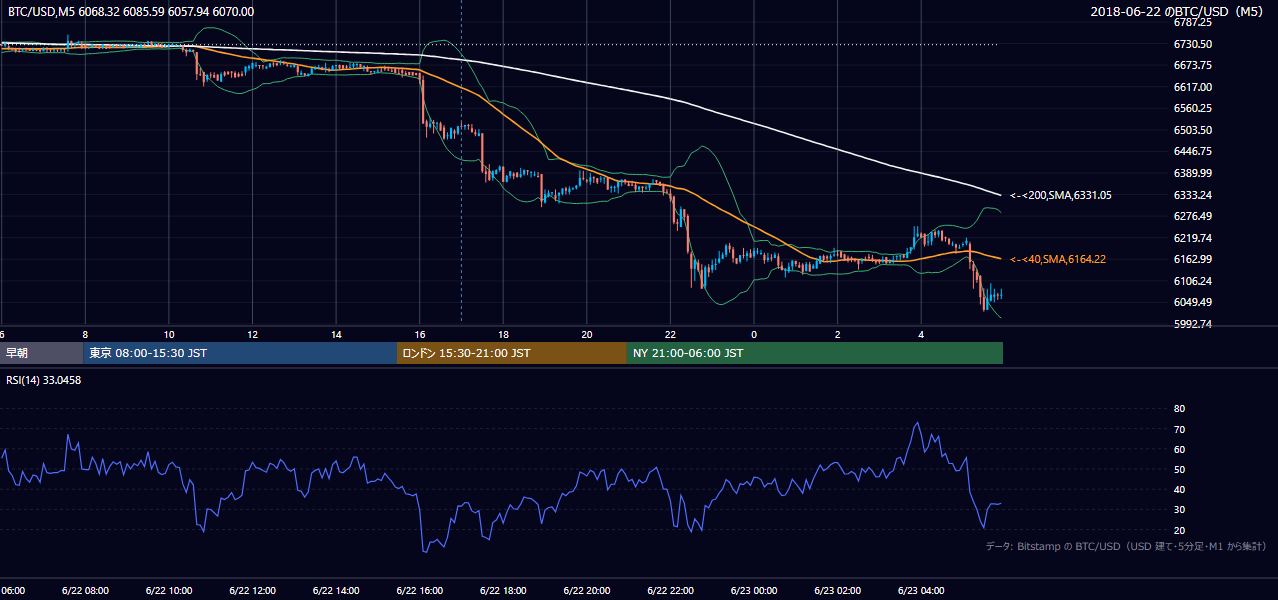Select the 東京 08:00-15:30 JST session bar

click(240, 353)
